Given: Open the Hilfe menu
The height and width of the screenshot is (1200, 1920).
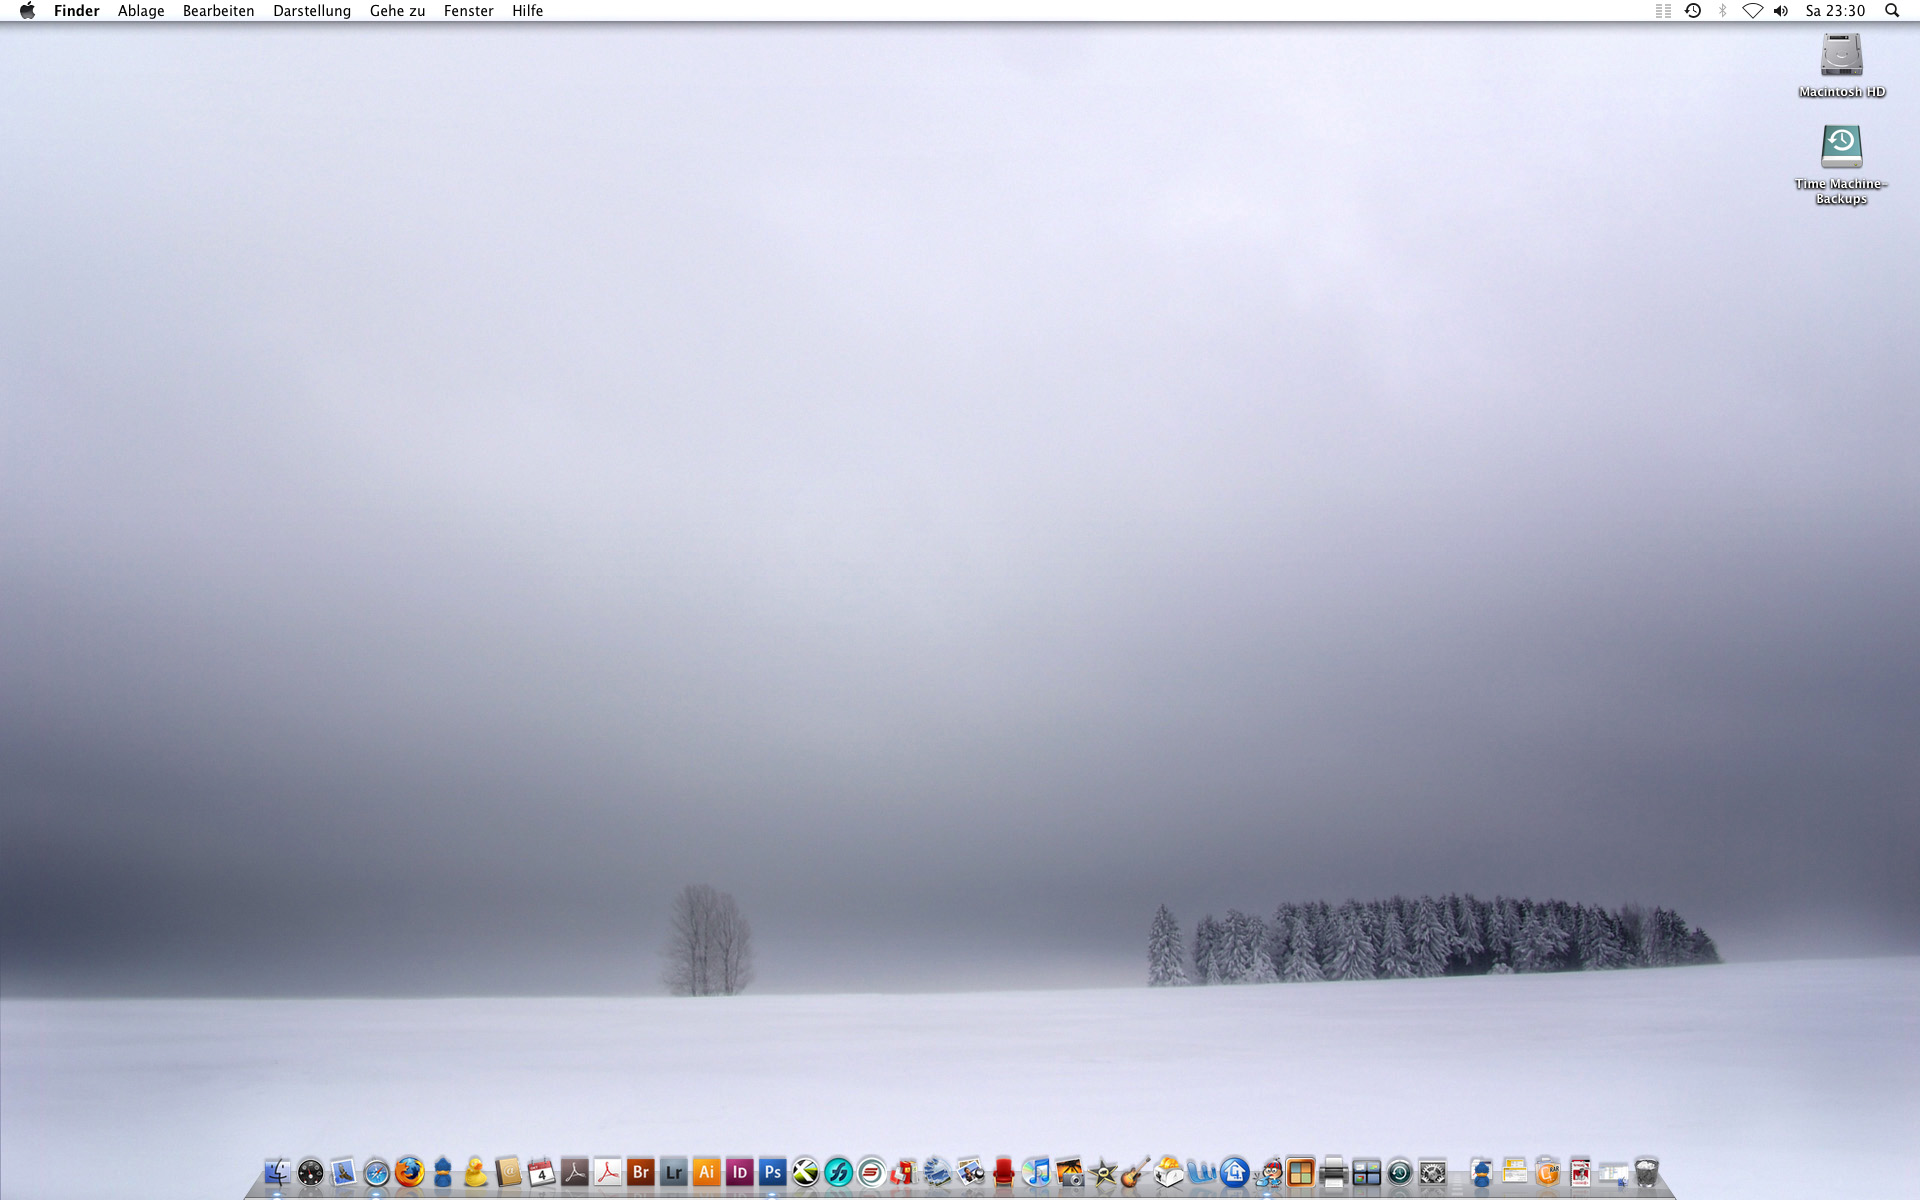Looking at the screenshot, I should (527, 11).
